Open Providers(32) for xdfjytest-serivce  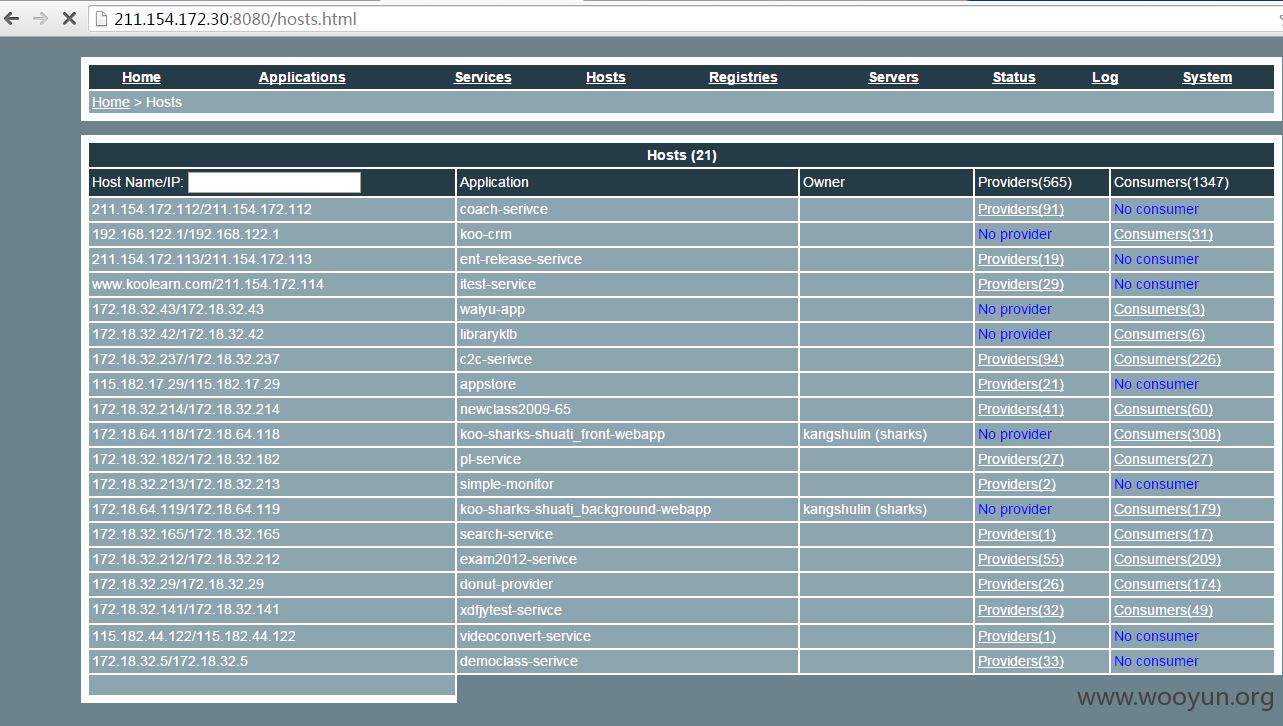[1021, 610]
